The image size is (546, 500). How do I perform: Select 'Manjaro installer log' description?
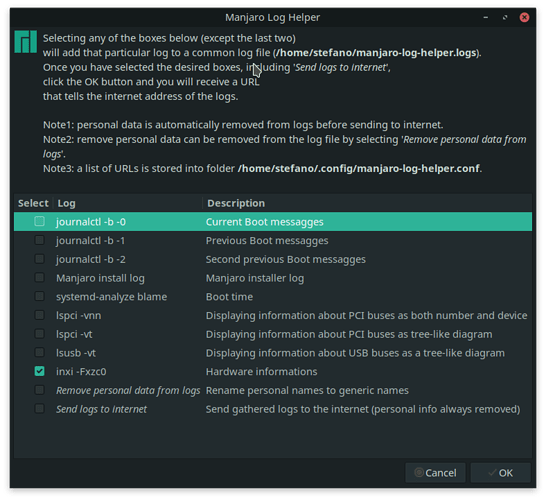click(255, 278)
